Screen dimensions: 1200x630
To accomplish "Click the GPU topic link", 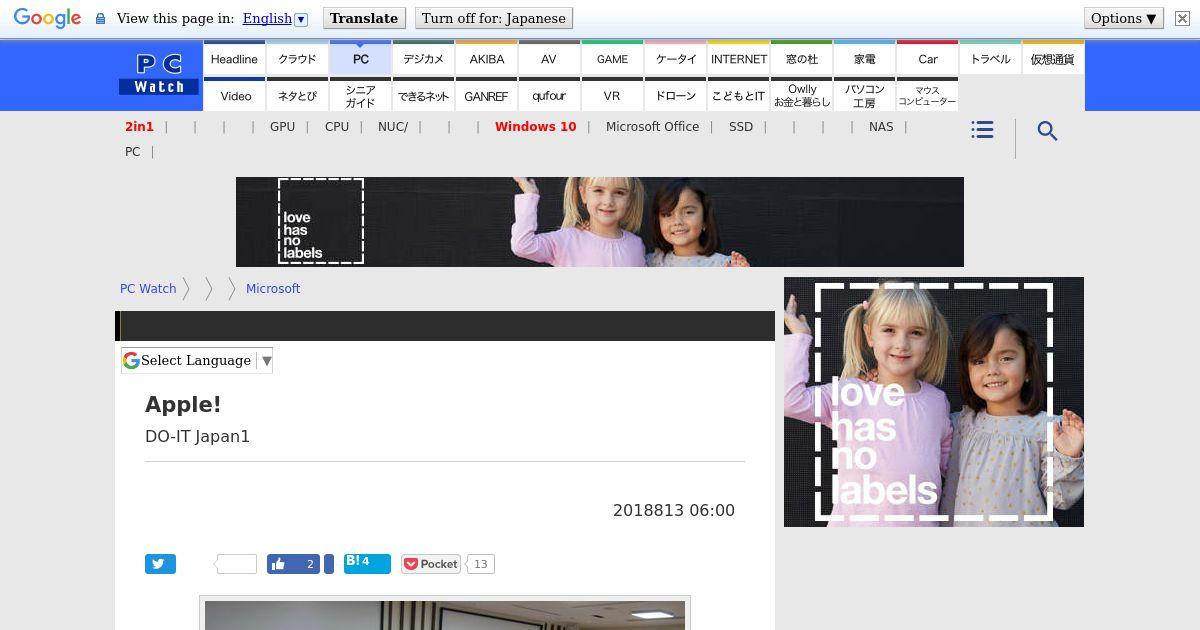I will 282,126.
